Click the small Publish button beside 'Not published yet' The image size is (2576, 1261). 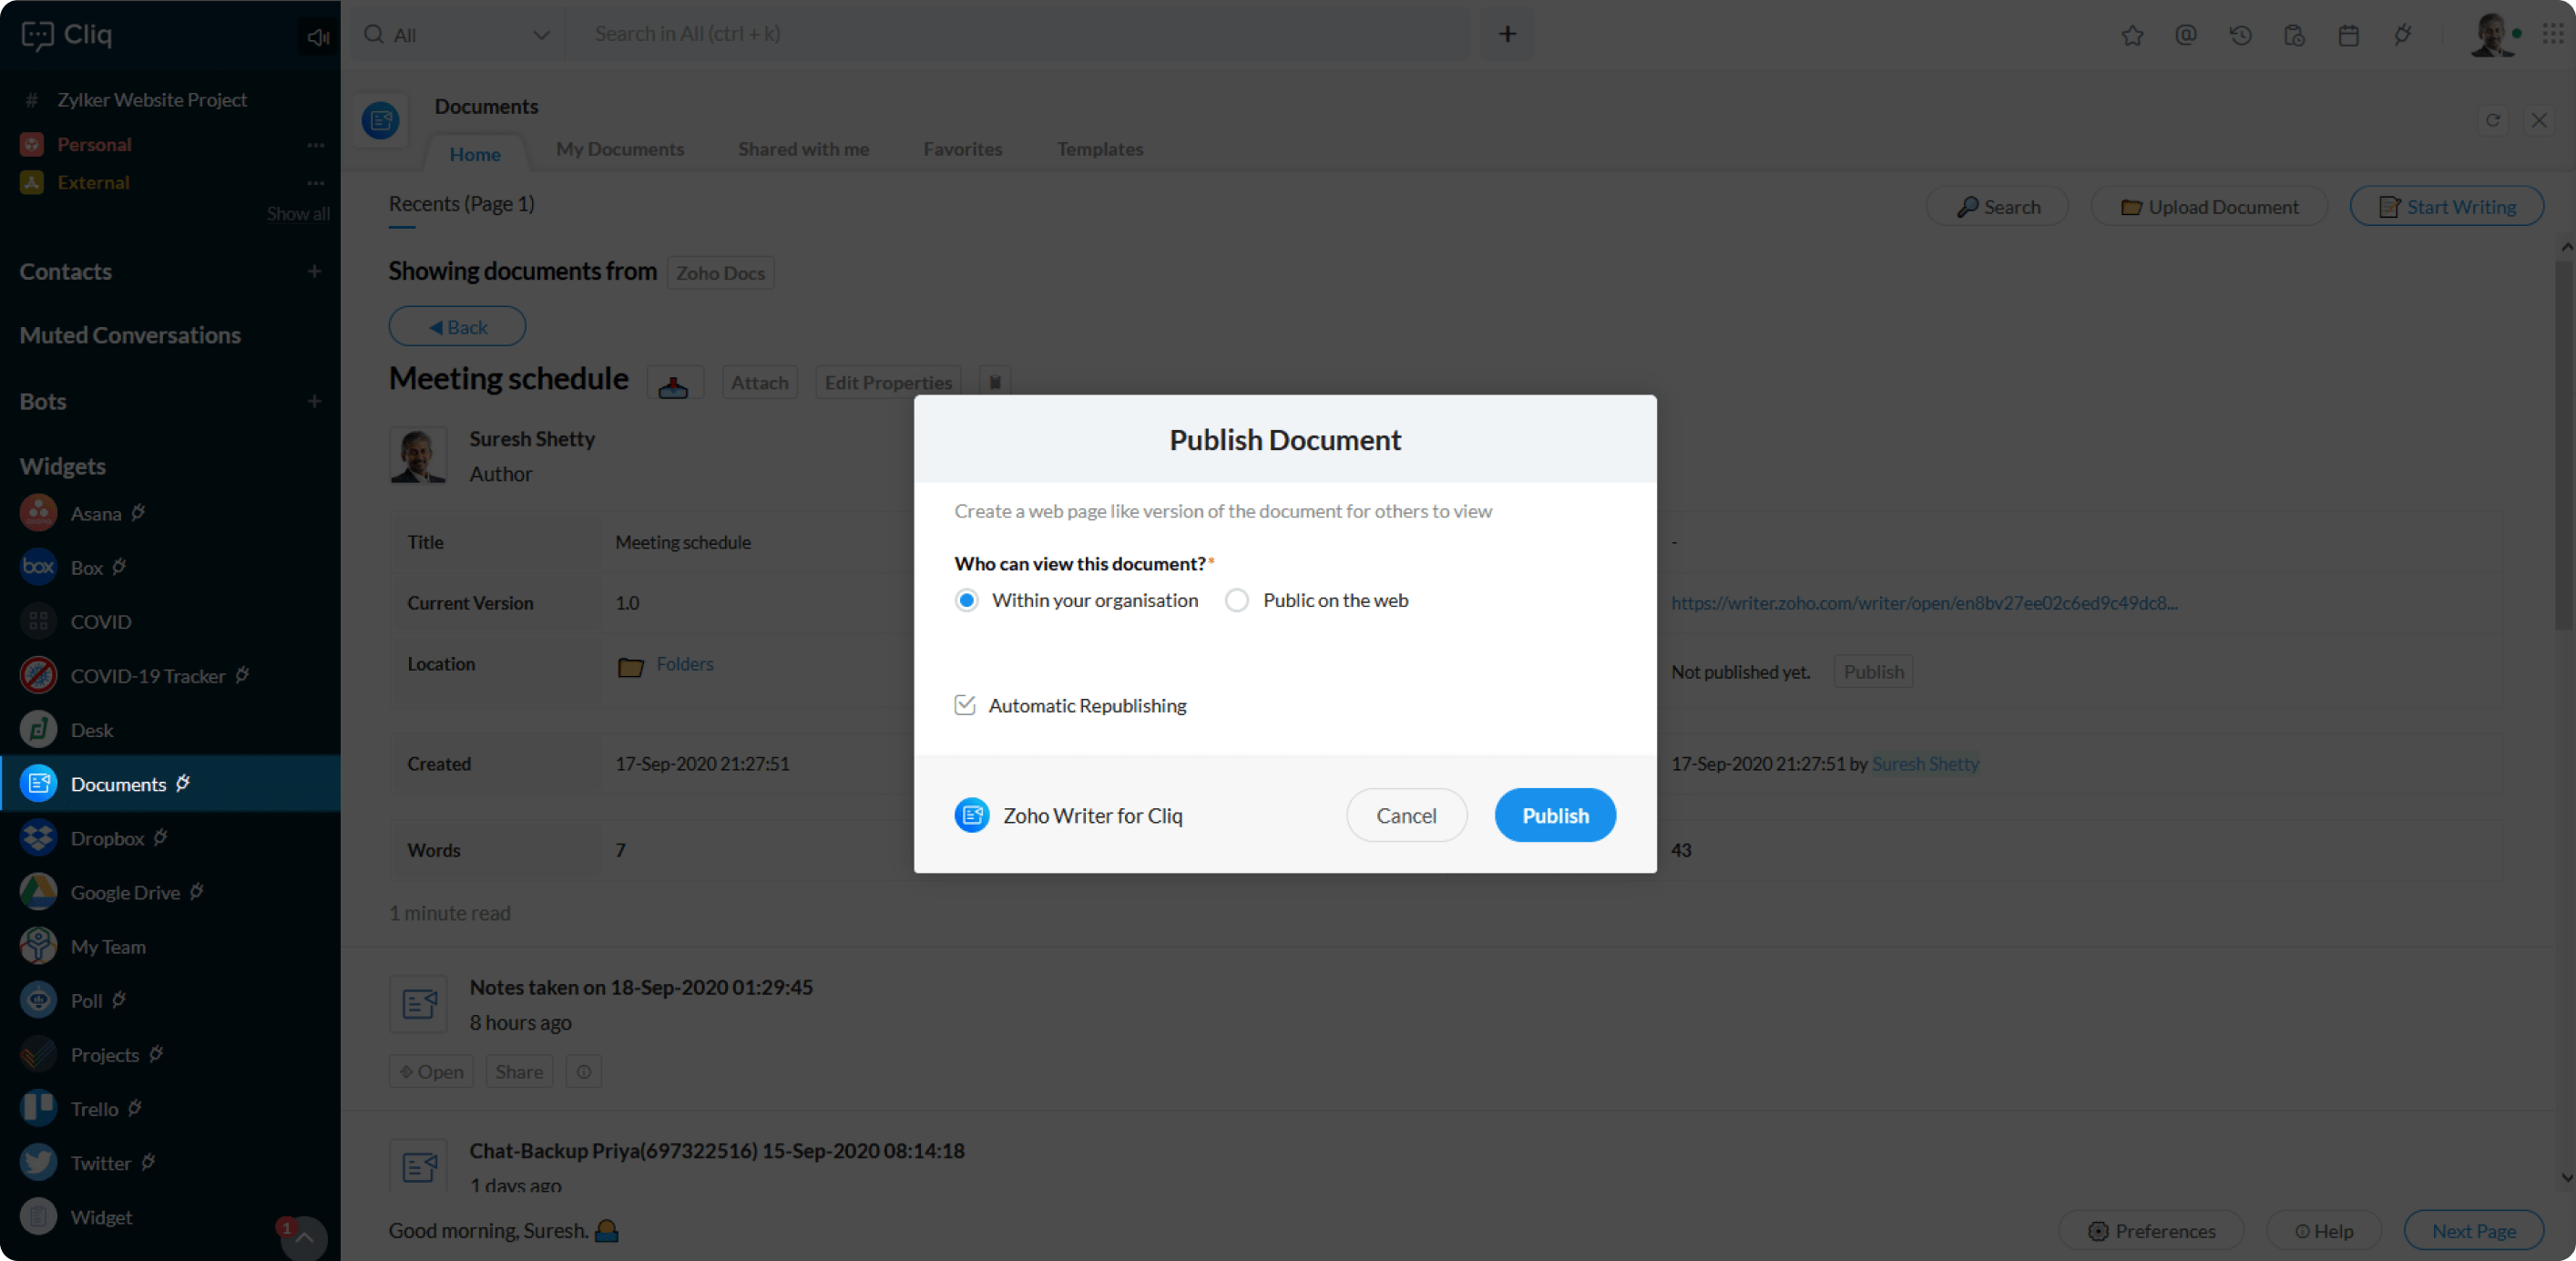pos(1873,672)
